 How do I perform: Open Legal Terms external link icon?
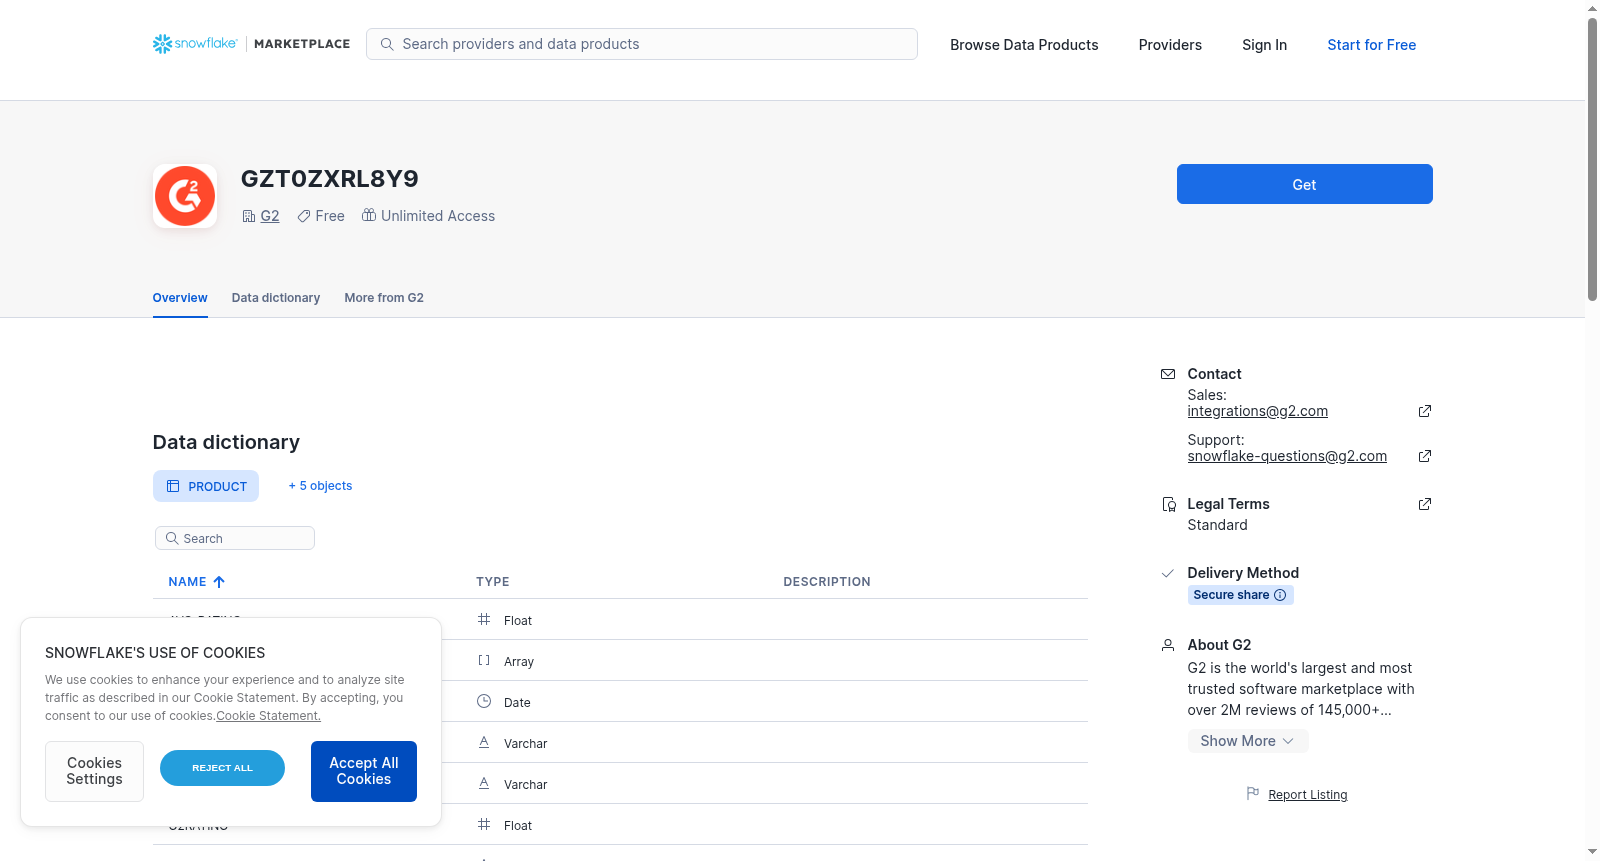(1425, 504)
